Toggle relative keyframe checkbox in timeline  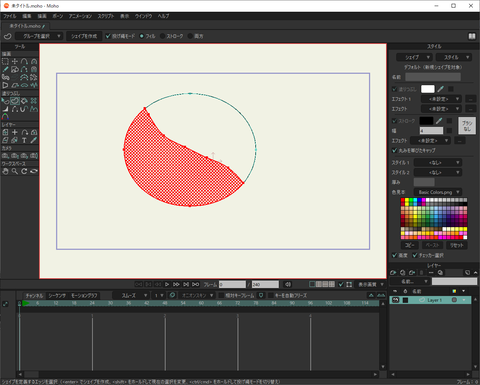pyautogui.click(x=221, y=295)
